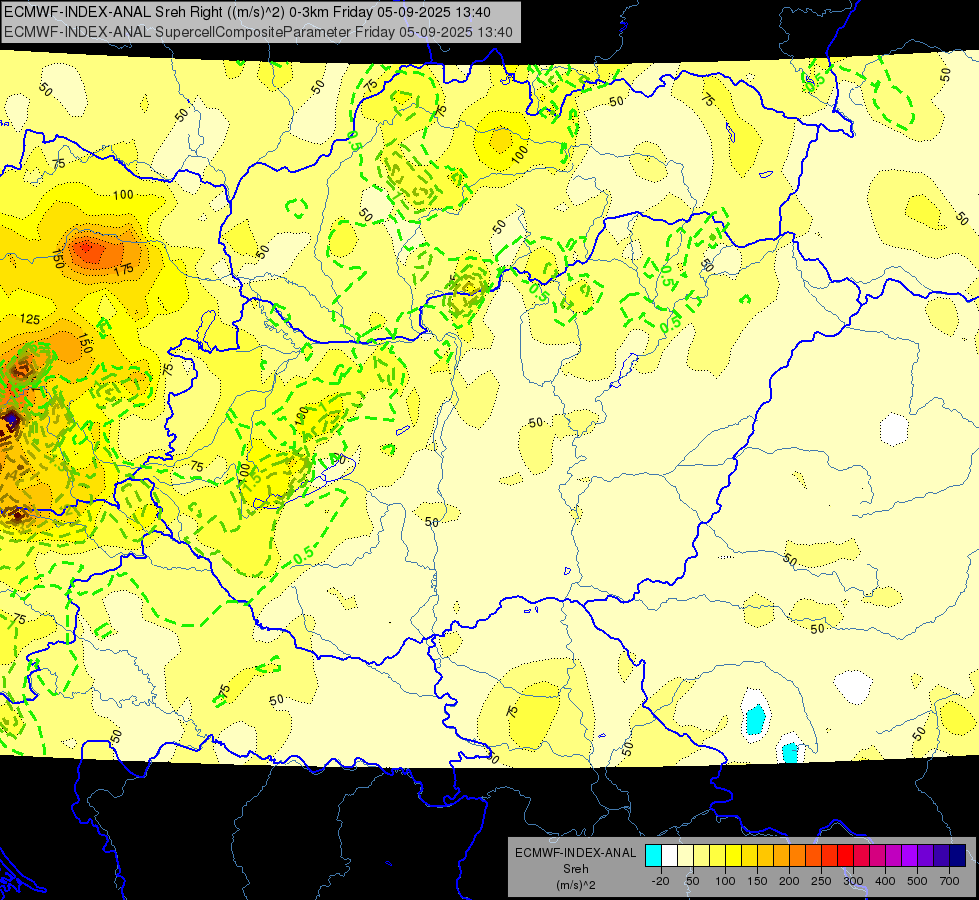979x900 pixels.
Task: Click the legend value label 400
Action: (x=885, y=881)
